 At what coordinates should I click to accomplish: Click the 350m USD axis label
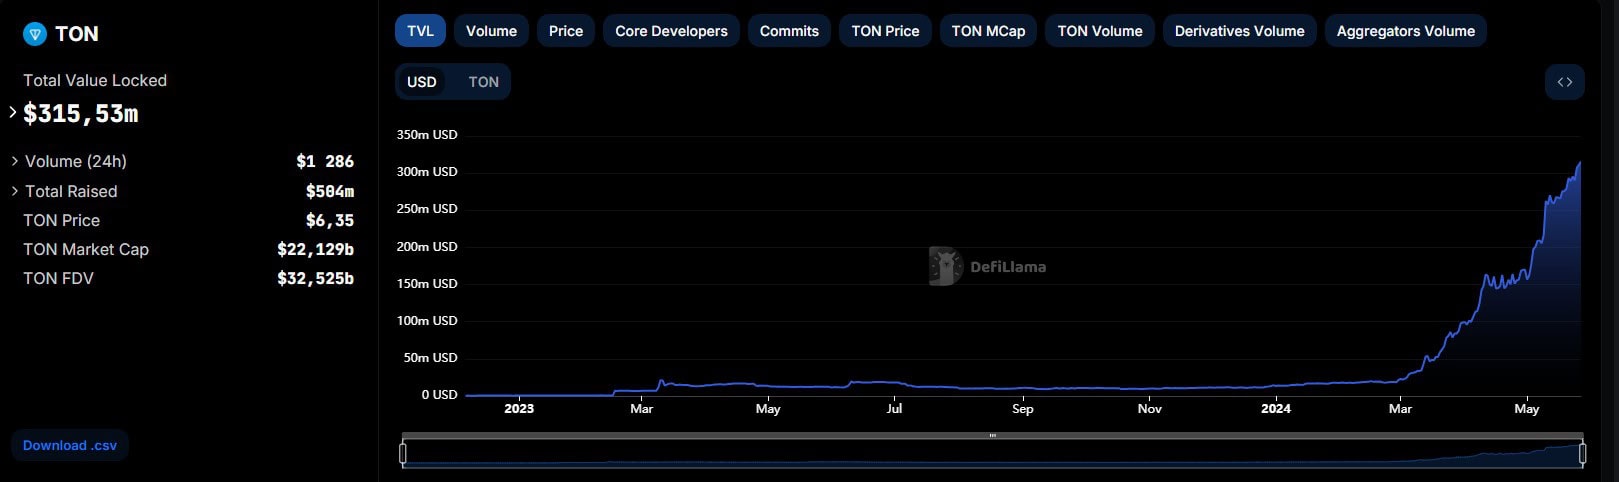[427, 134]
